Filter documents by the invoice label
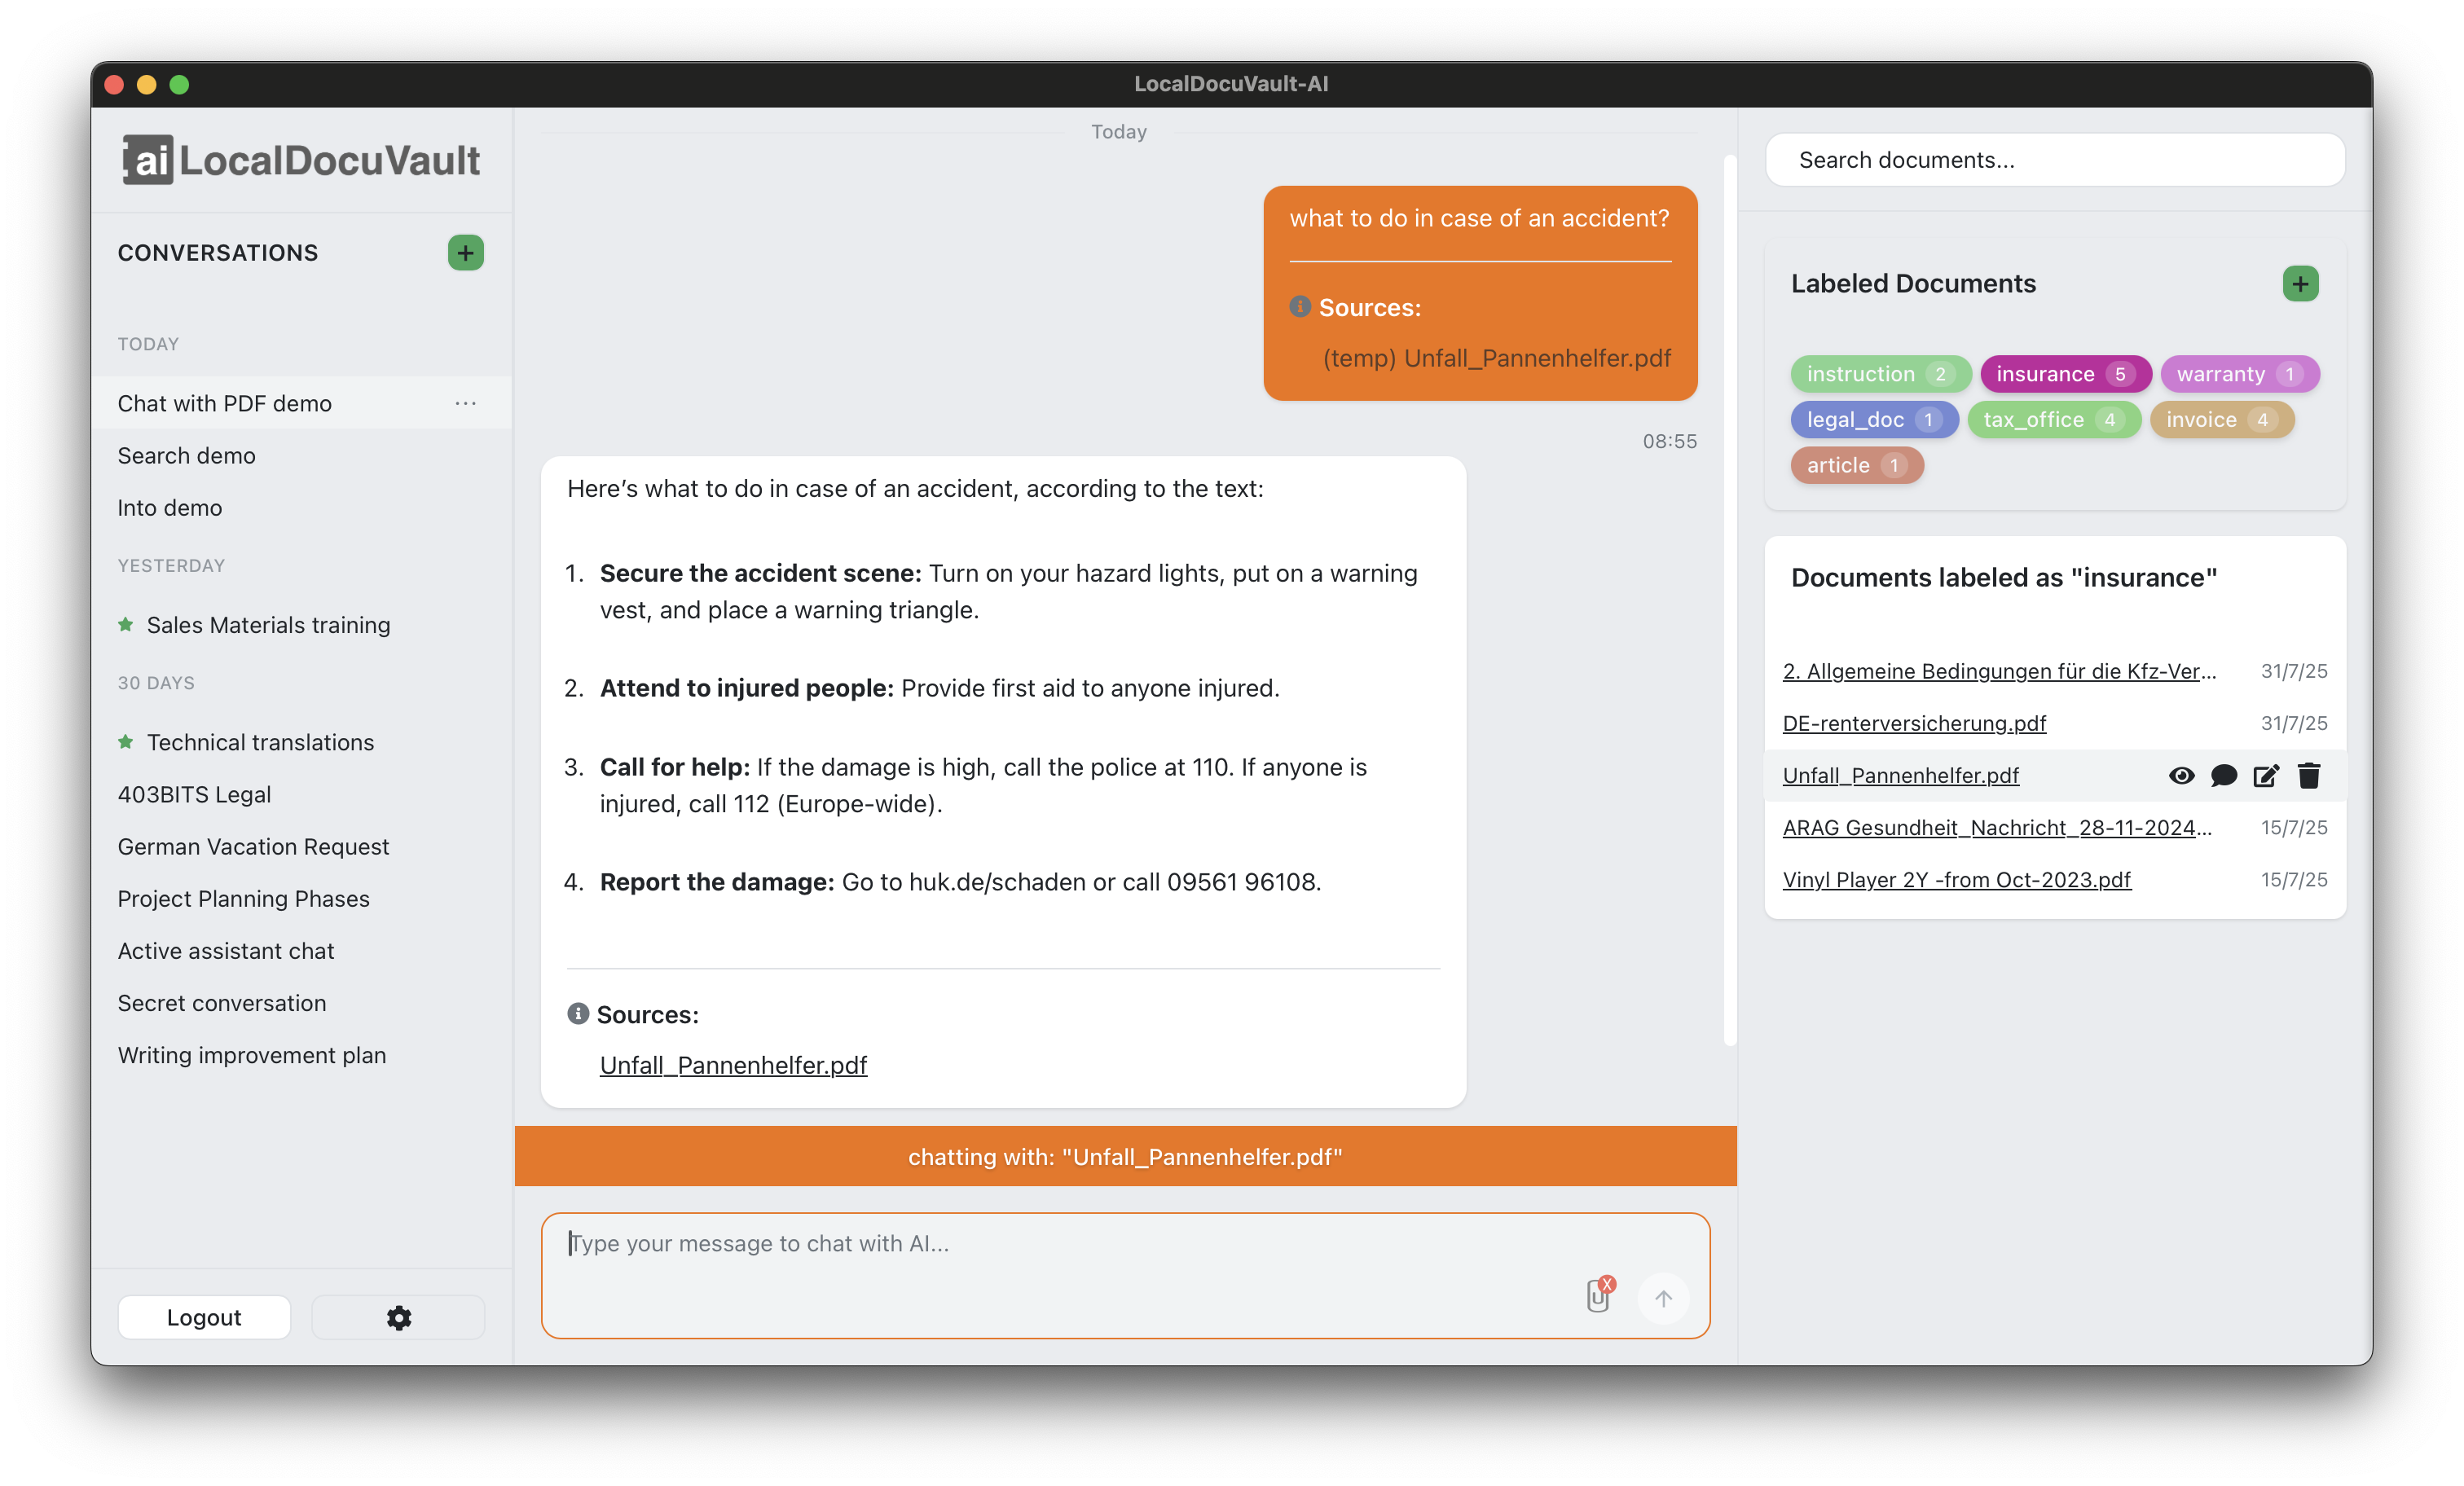The height and width of the screenshot is (1486, 2464). pos(2221,419)
